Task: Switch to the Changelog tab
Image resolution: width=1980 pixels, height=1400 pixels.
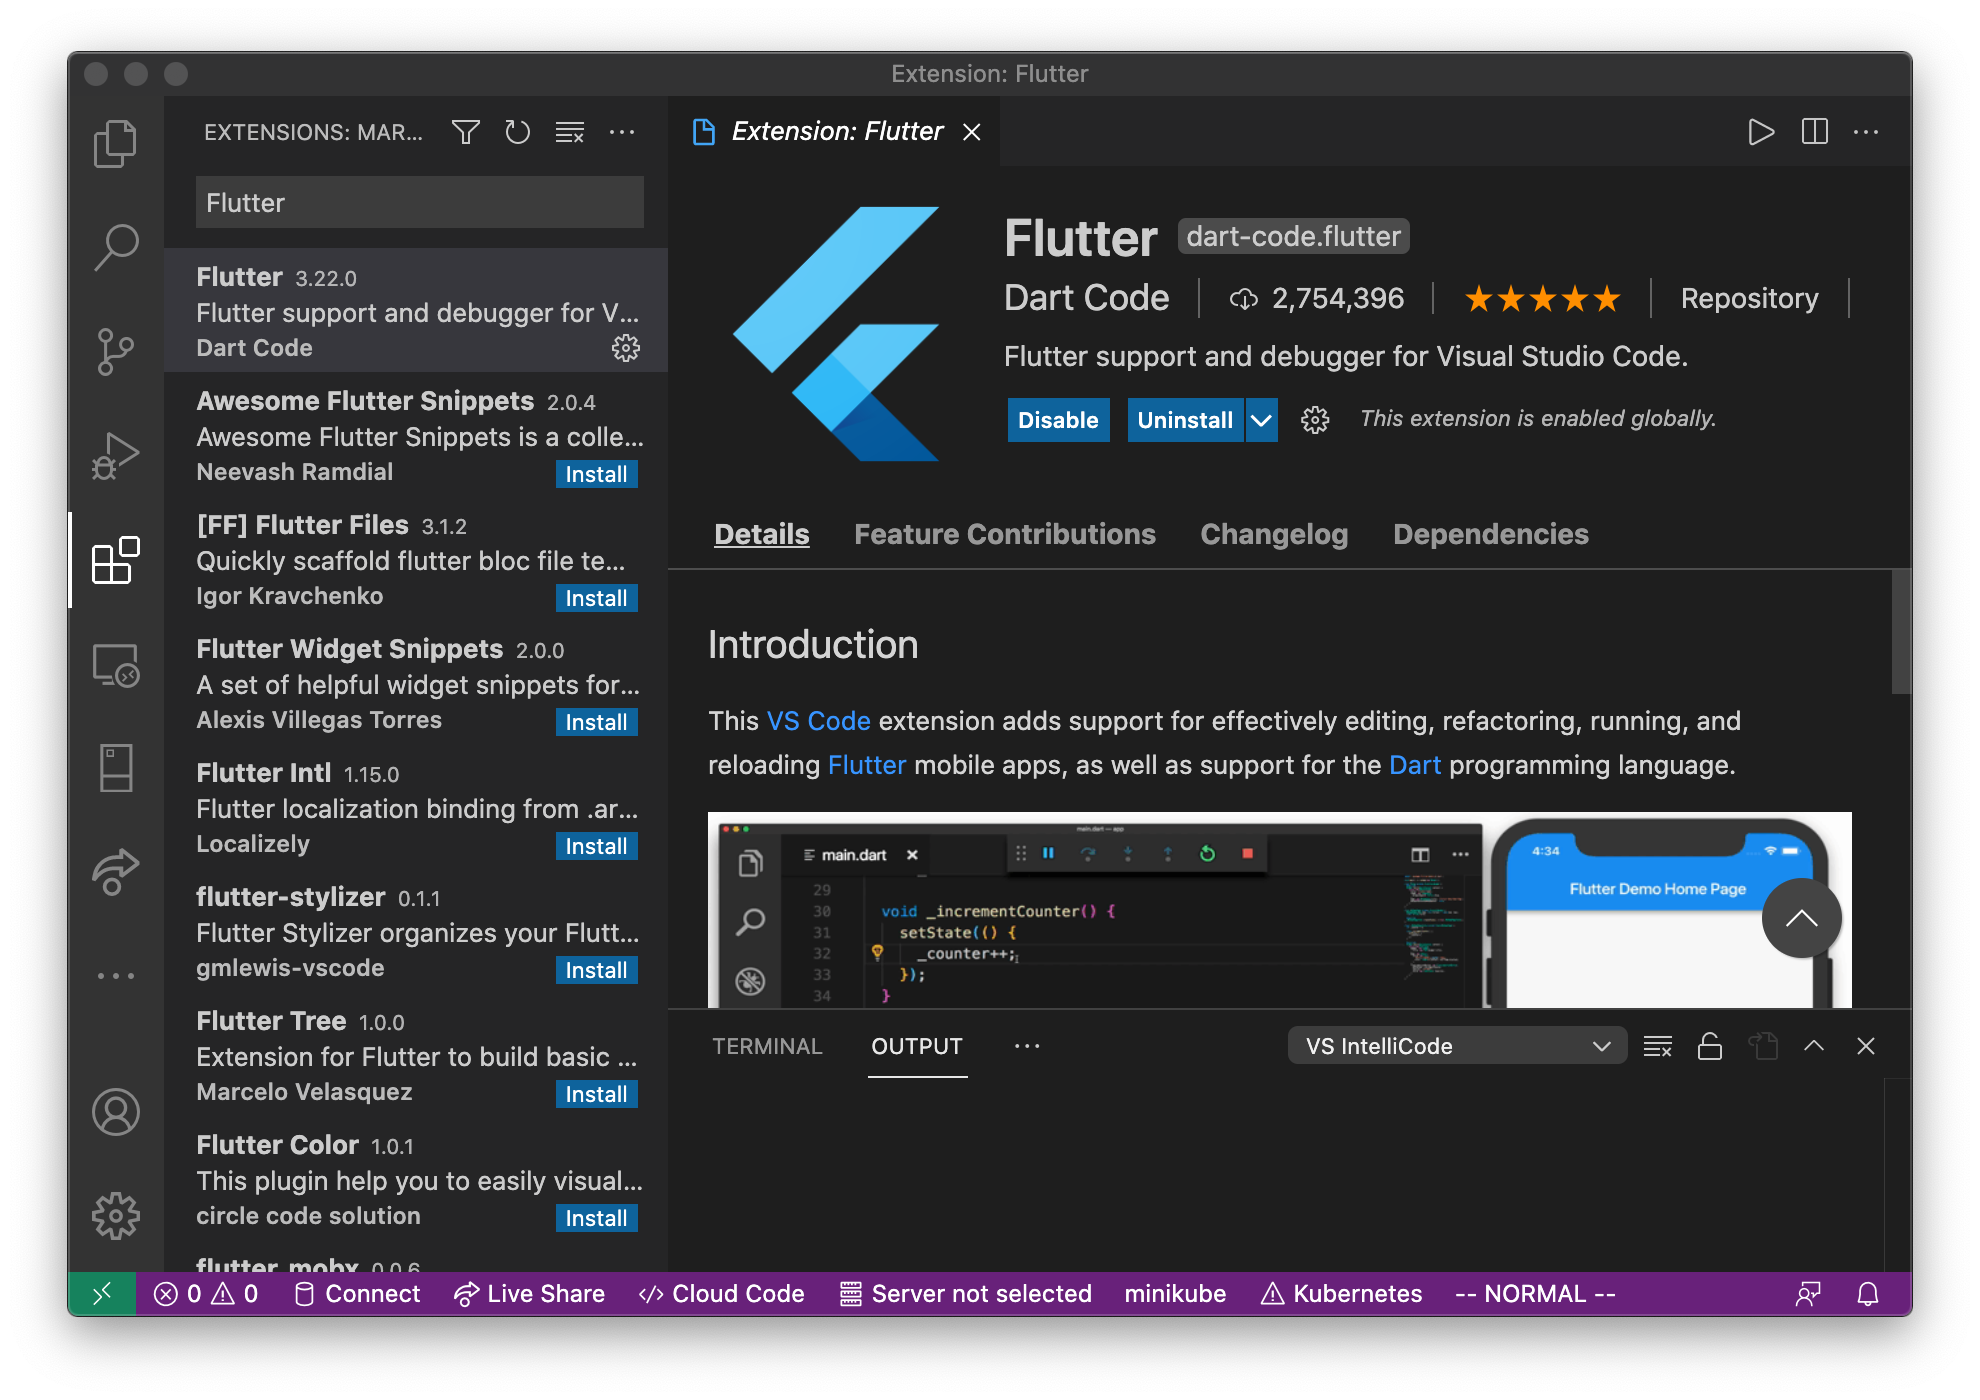Action: [1274, 534]
